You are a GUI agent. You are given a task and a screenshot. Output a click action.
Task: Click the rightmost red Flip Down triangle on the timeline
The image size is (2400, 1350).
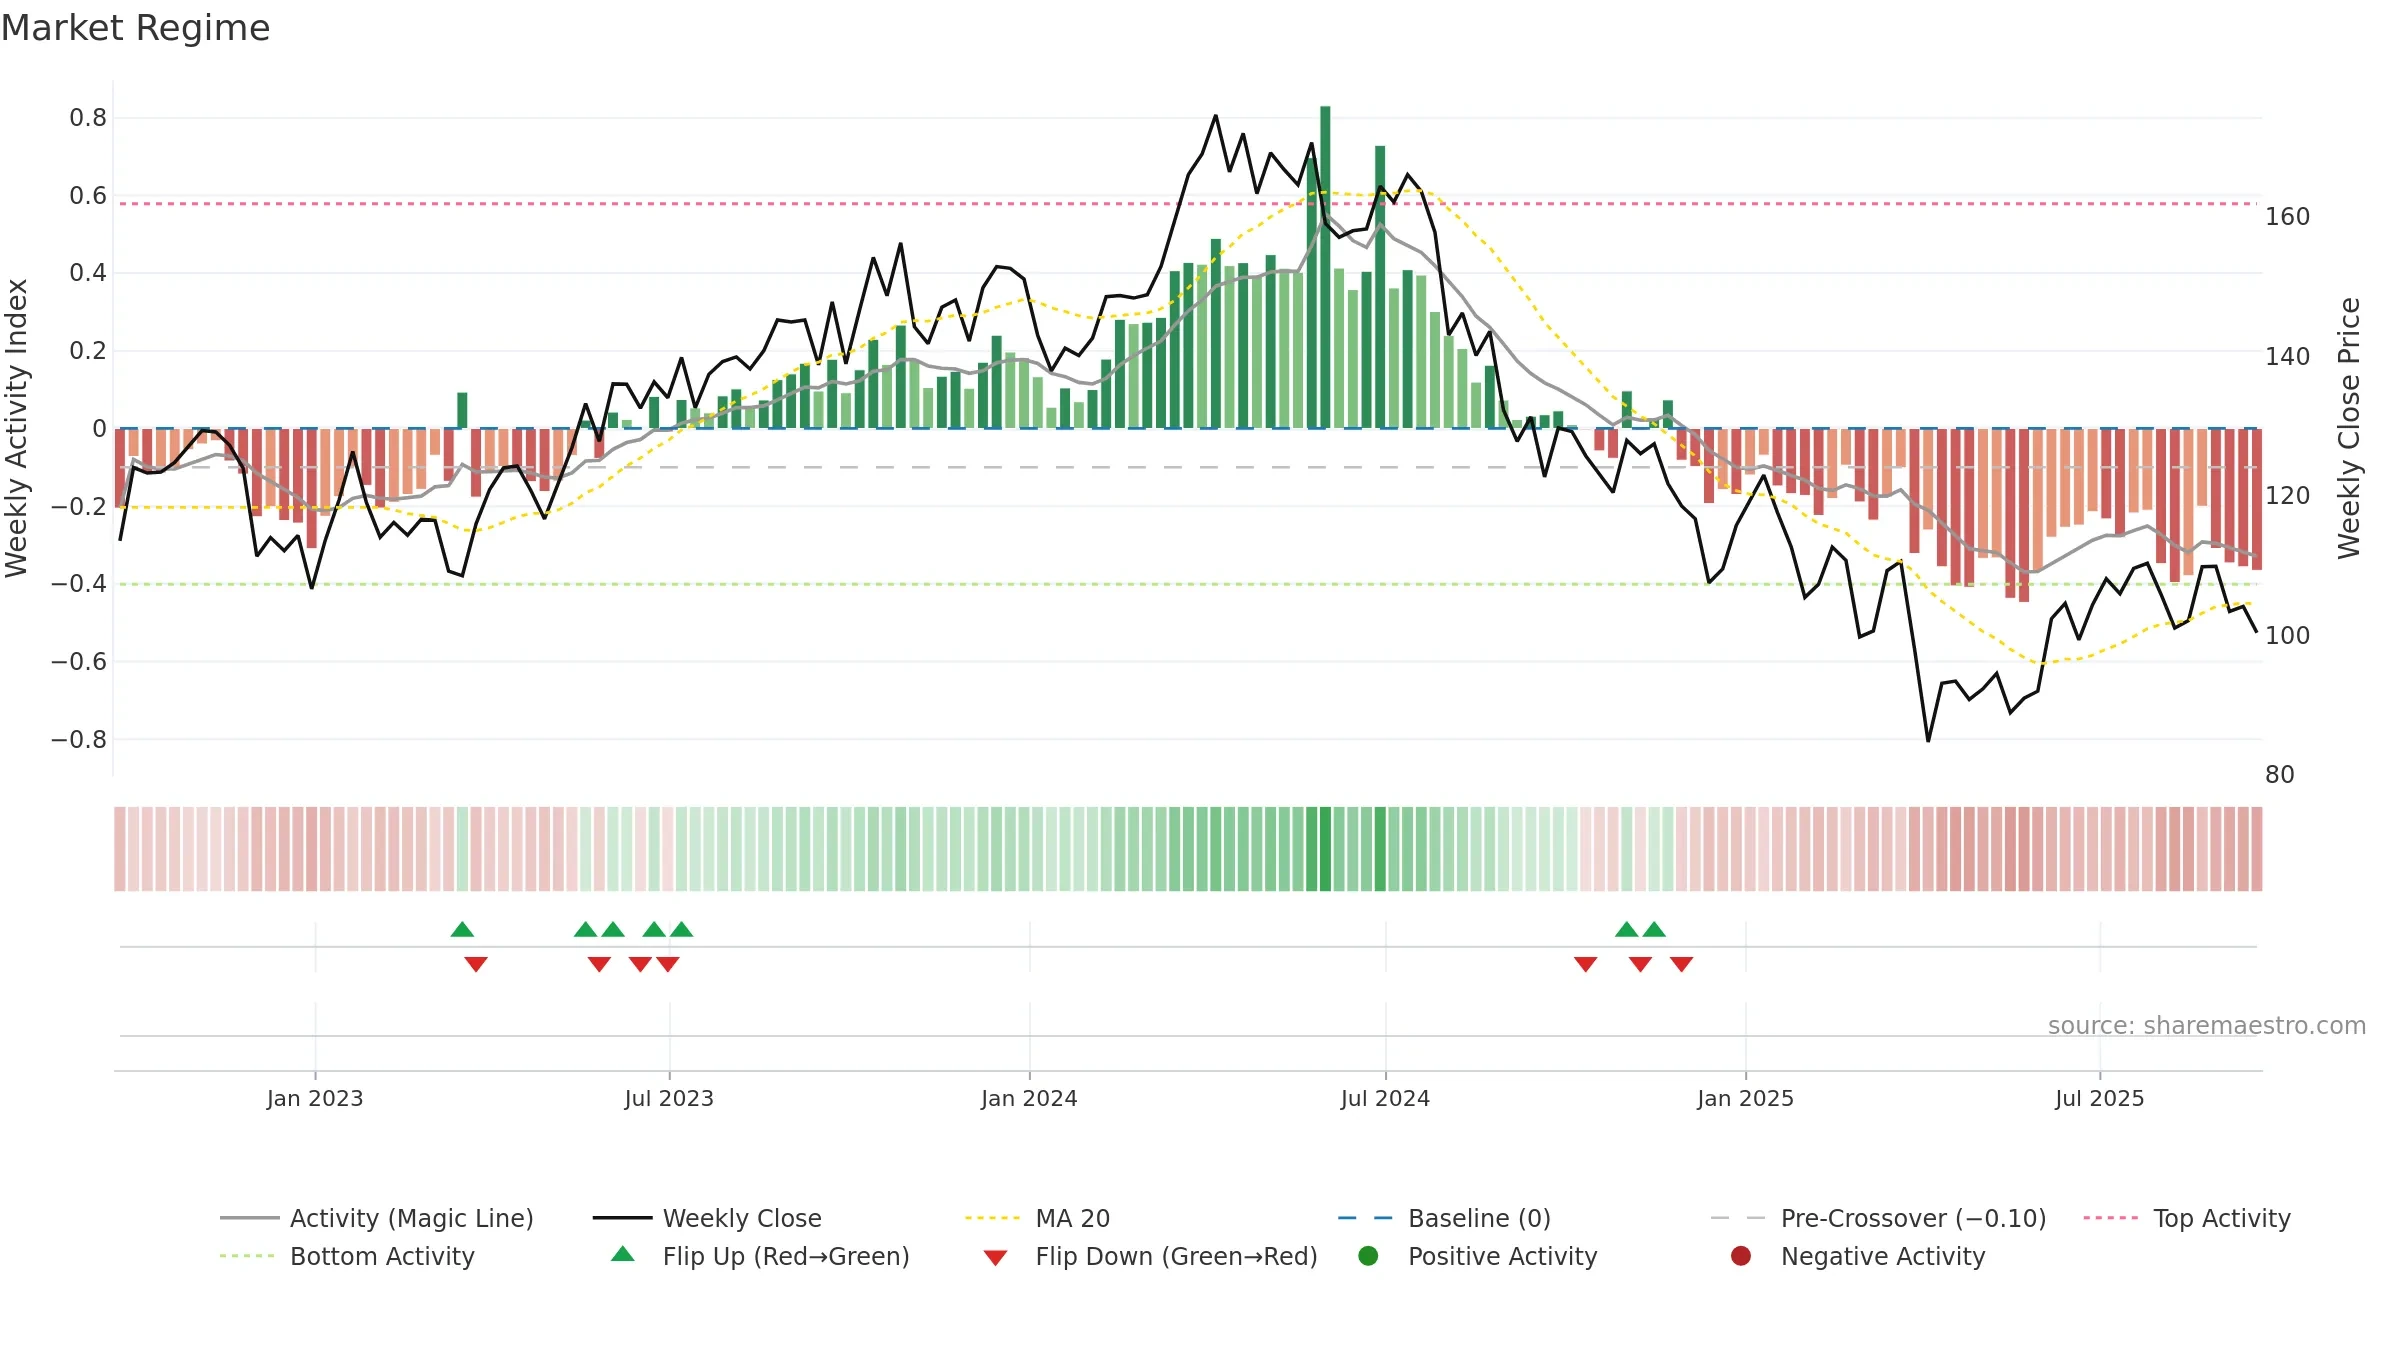tap(1682, 964)
